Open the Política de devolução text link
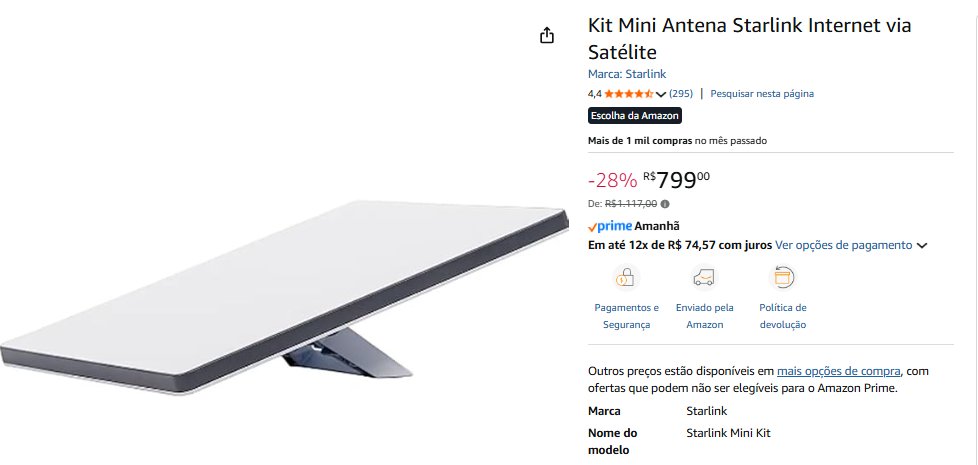Viewport: 978px width, 465px height. coord(782,316)
